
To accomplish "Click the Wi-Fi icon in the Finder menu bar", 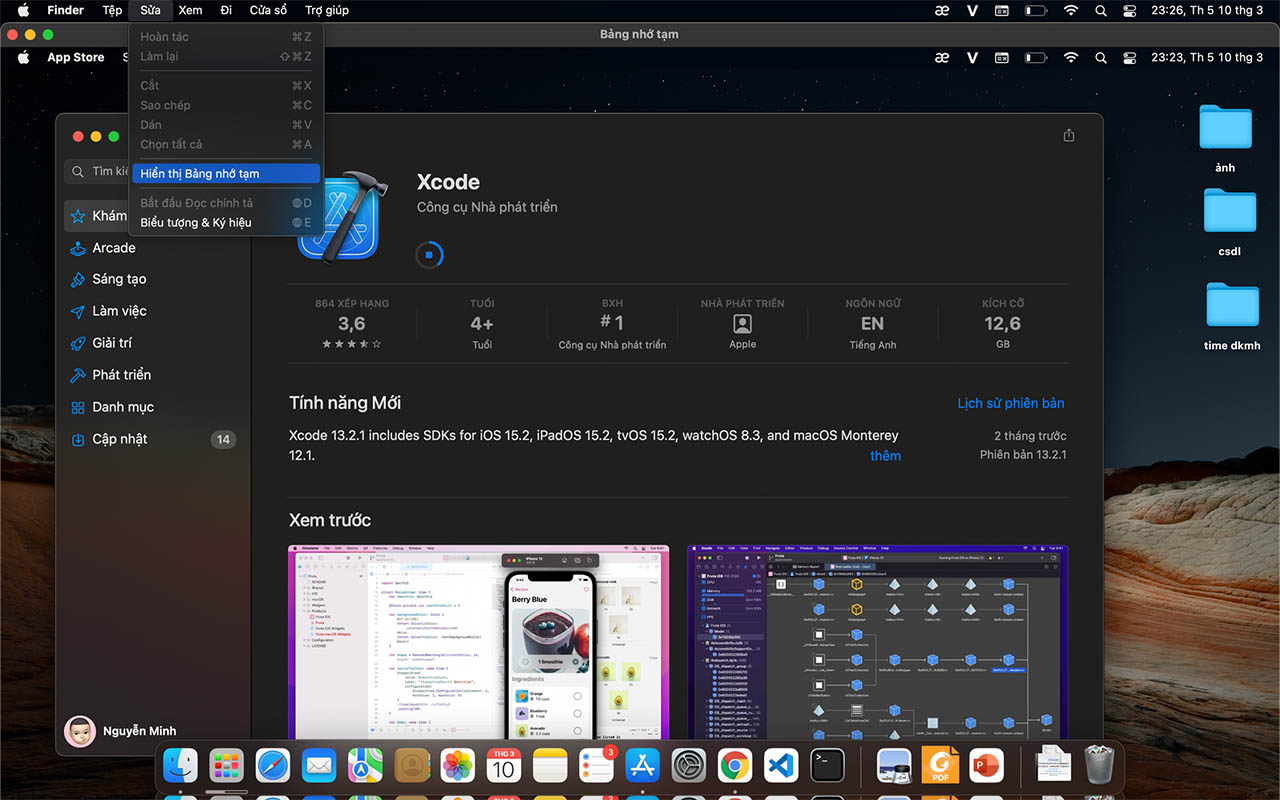I will point(1071,10).
